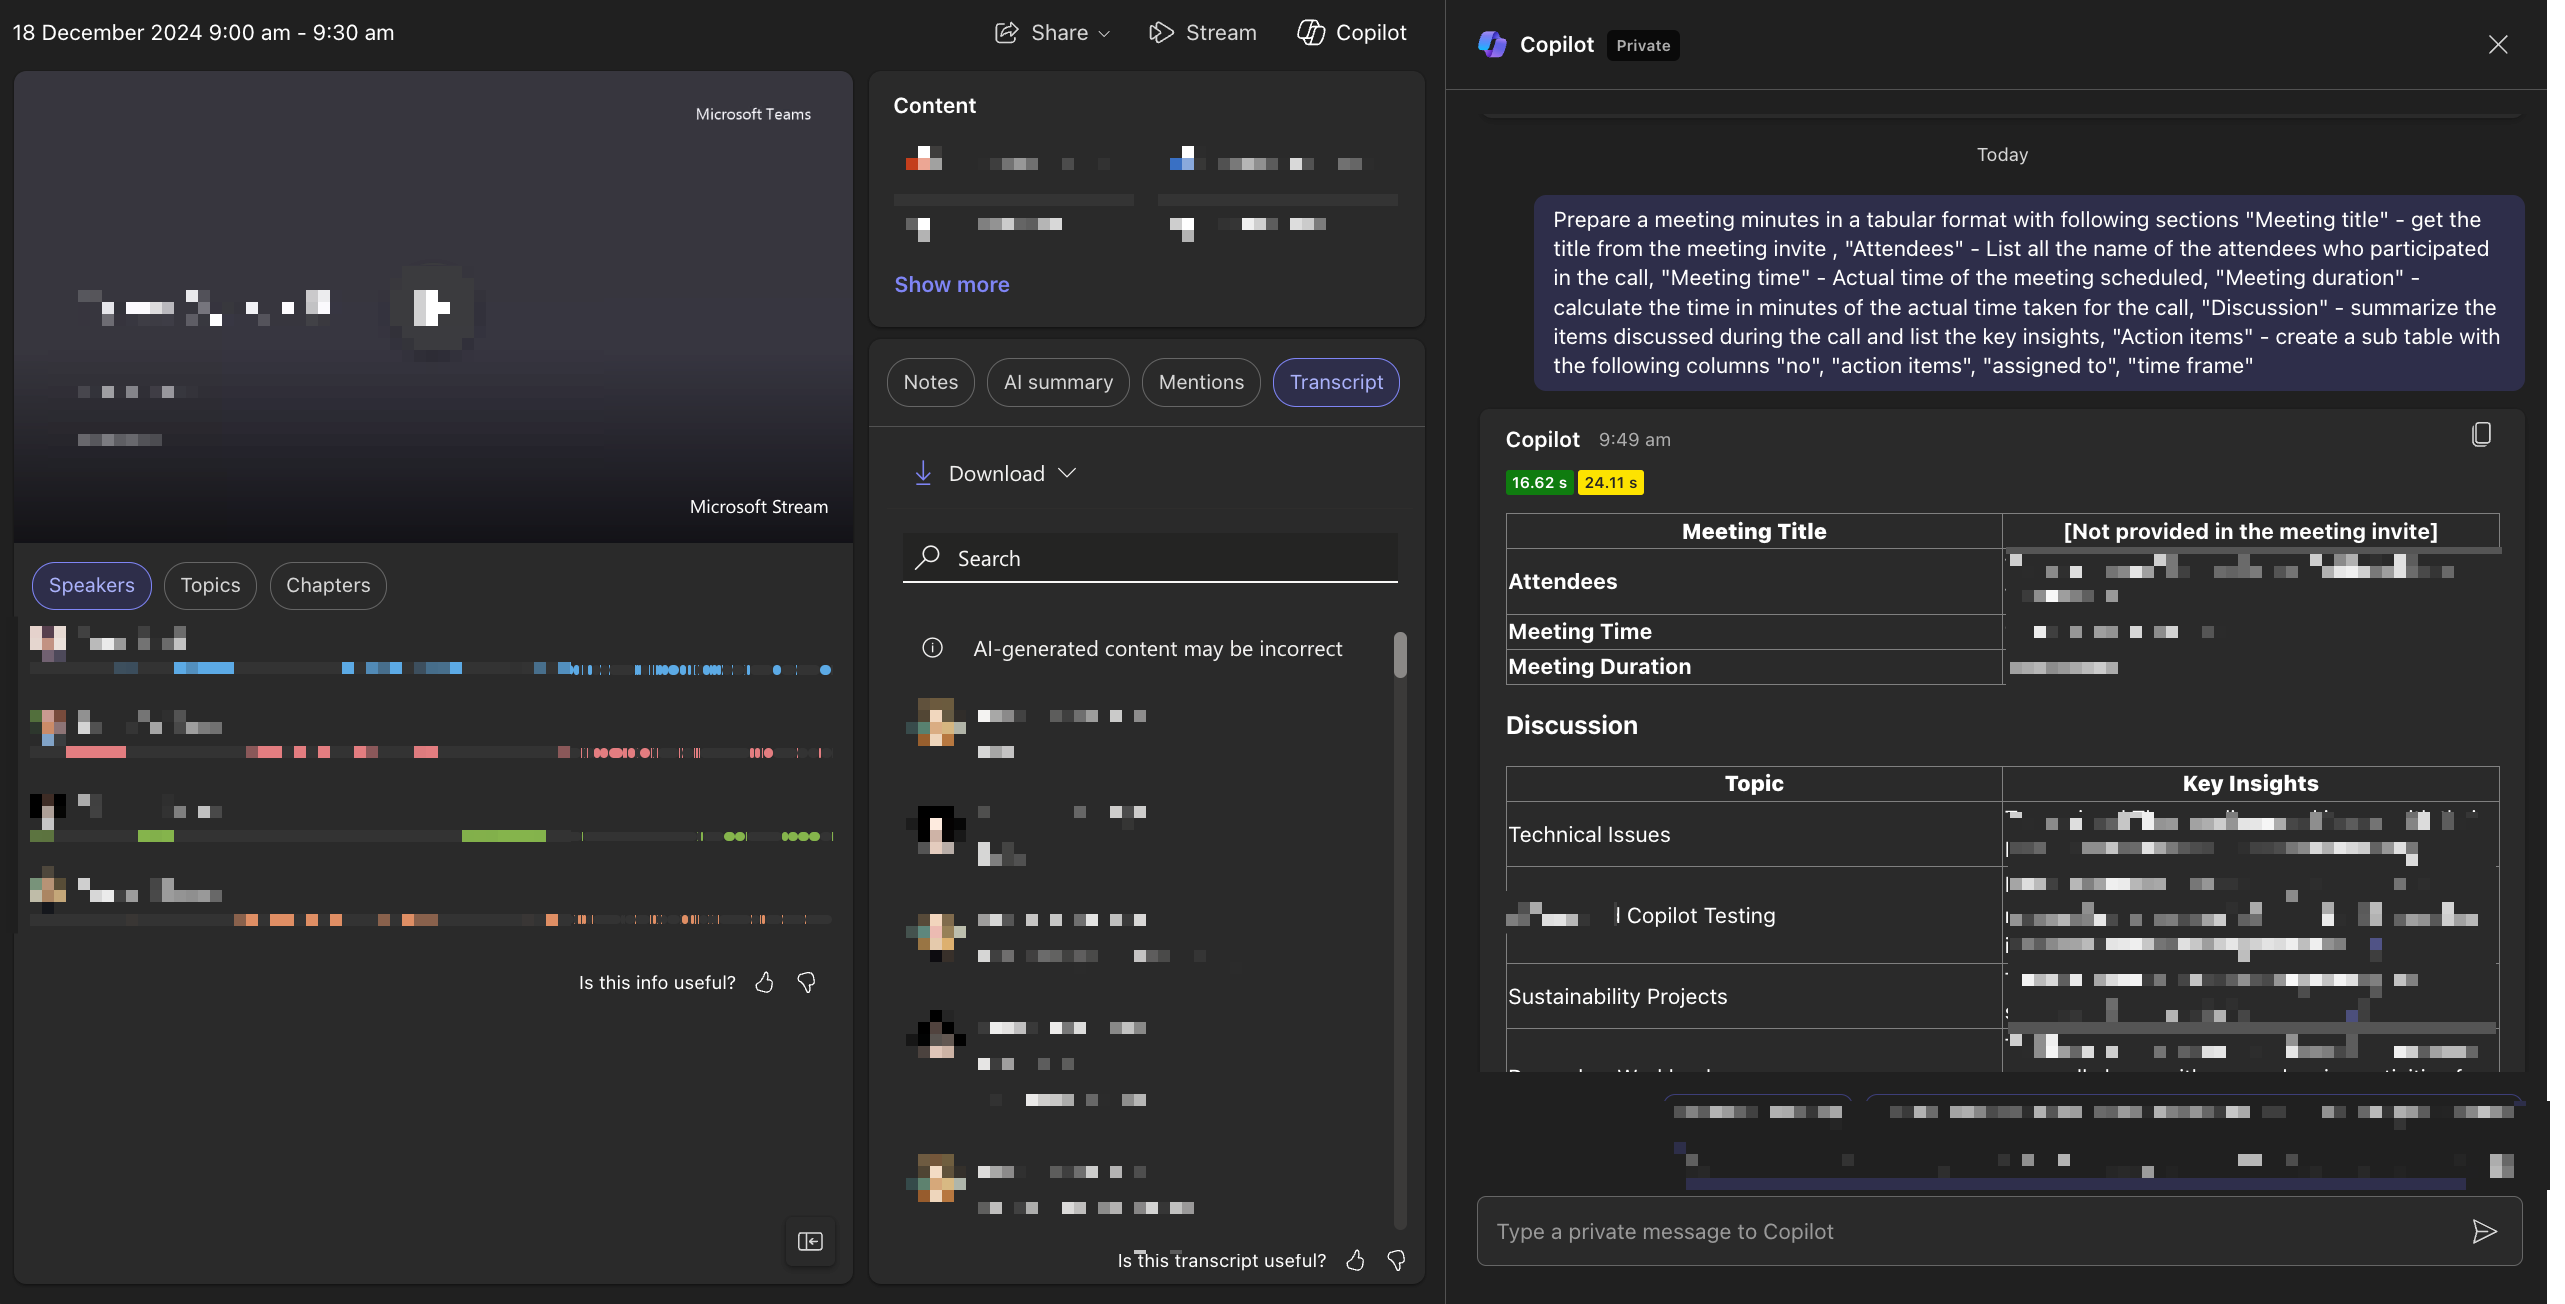The height and width of the screenshot is (1304, 2565).
Task: Click the Meeting Duration row label
Action: tap(1599, 667)
